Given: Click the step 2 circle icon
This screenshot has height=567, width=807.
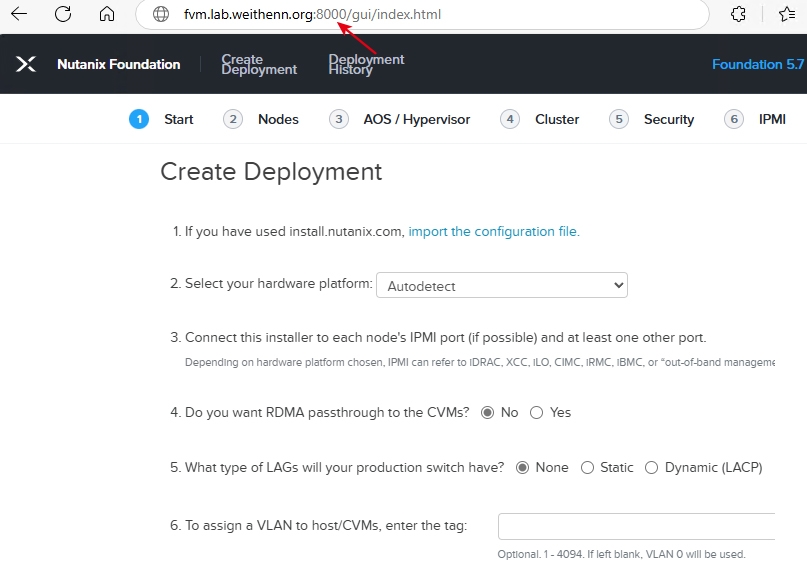Looking at the screenshot, I should [233, 119].
